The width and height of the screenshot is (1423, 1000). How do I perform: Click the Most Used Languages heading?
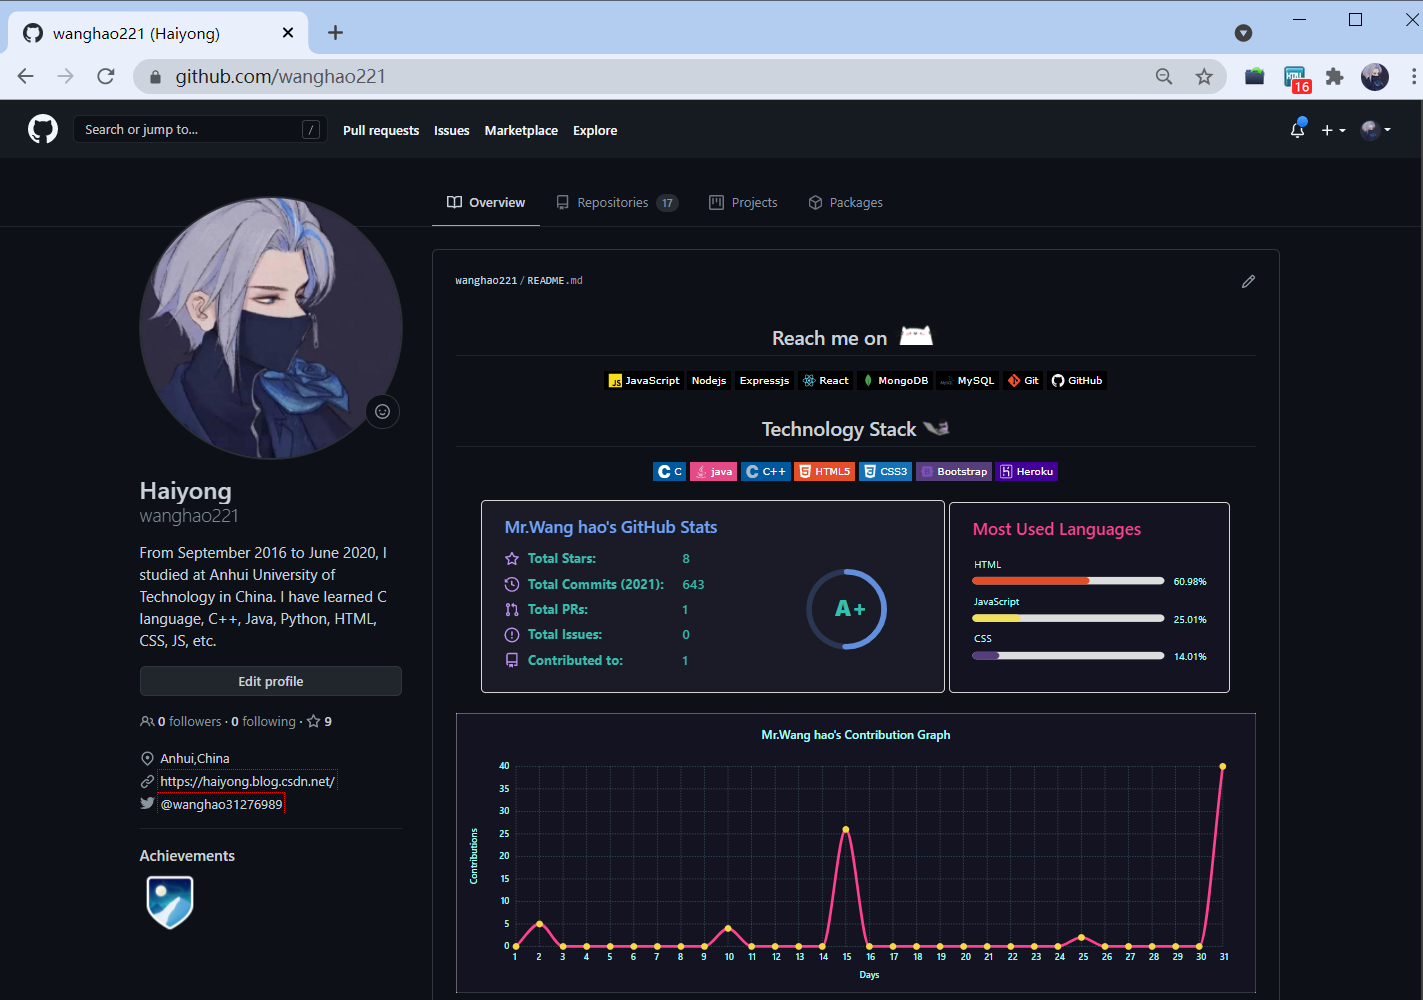point(1057,529)
